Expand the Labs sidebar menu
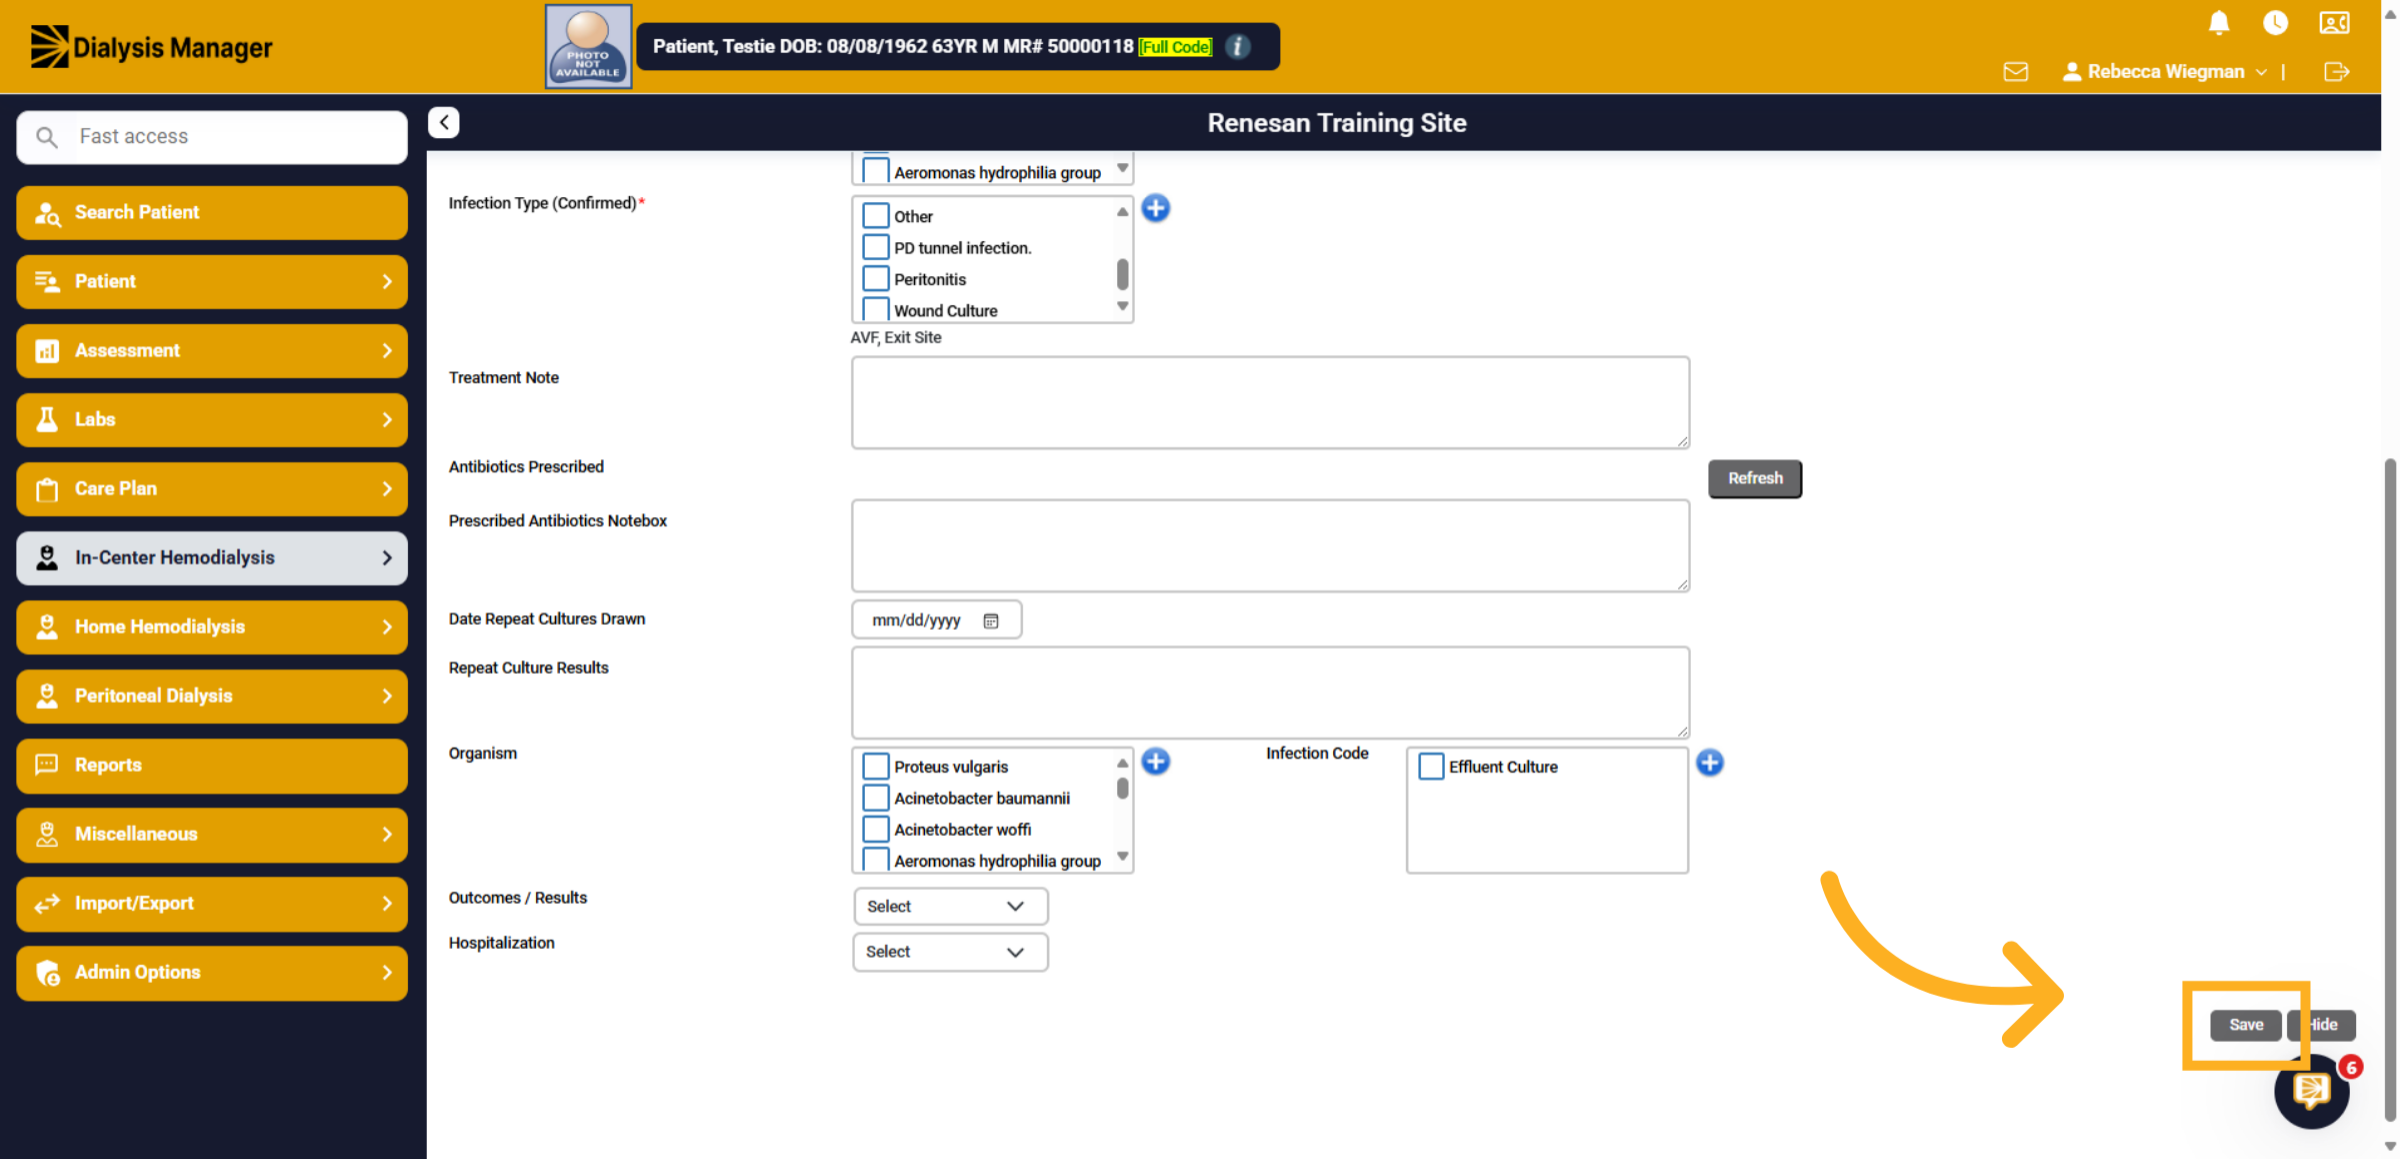 point(212,420)
